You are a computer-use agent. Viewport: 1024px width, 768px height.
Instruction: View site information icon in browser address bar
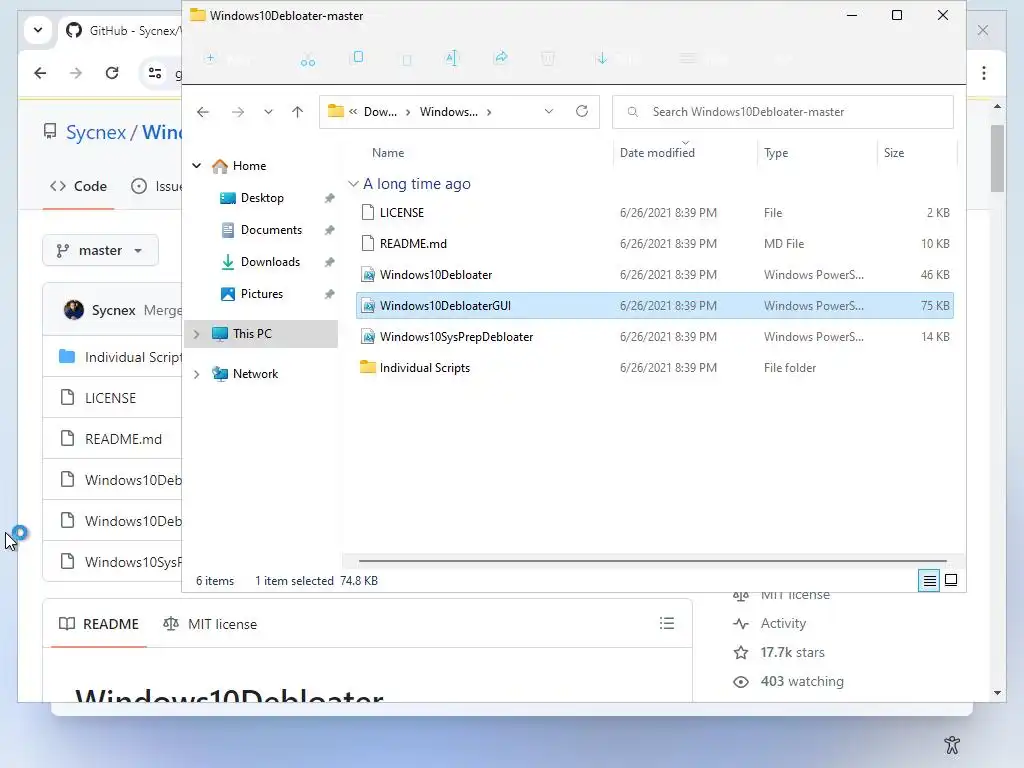click(155, 73)
